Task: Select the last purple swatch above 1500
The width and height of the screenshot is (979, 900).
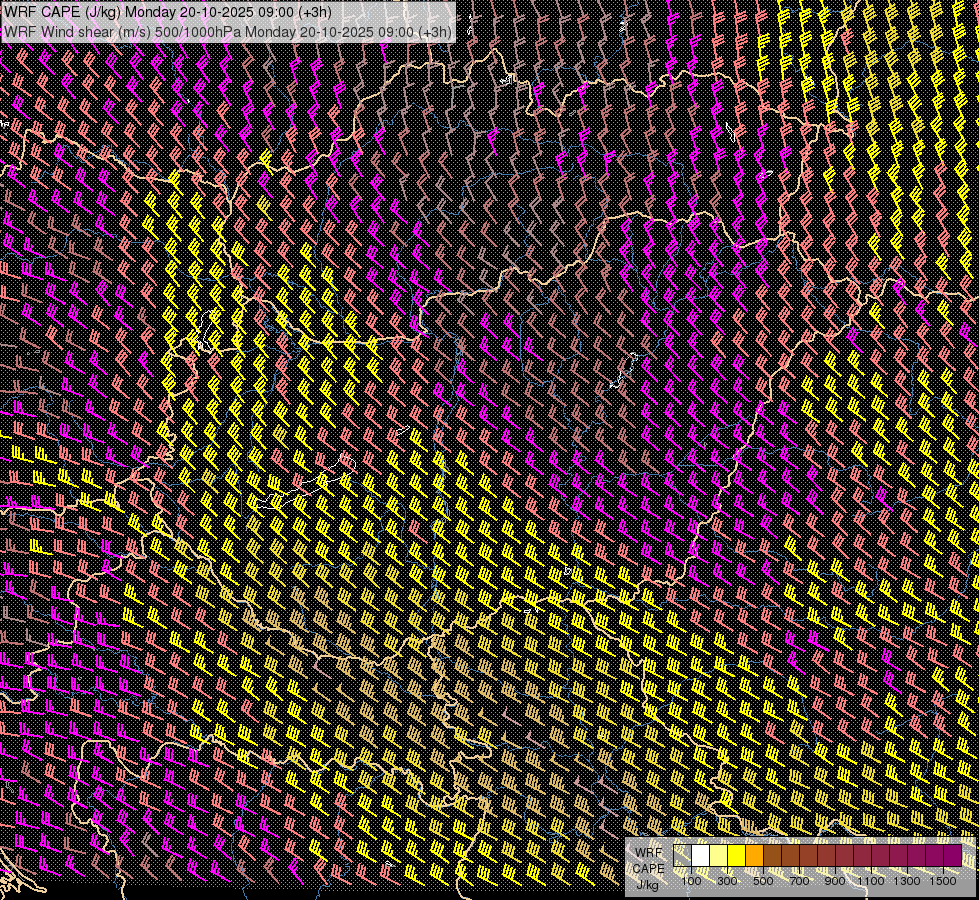Action: (x=952, y=856)
